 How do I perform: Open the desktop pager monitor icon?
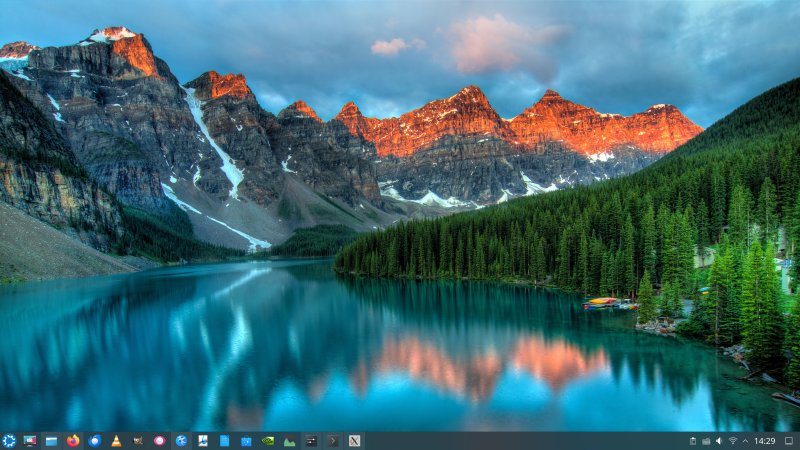point(30,441)
